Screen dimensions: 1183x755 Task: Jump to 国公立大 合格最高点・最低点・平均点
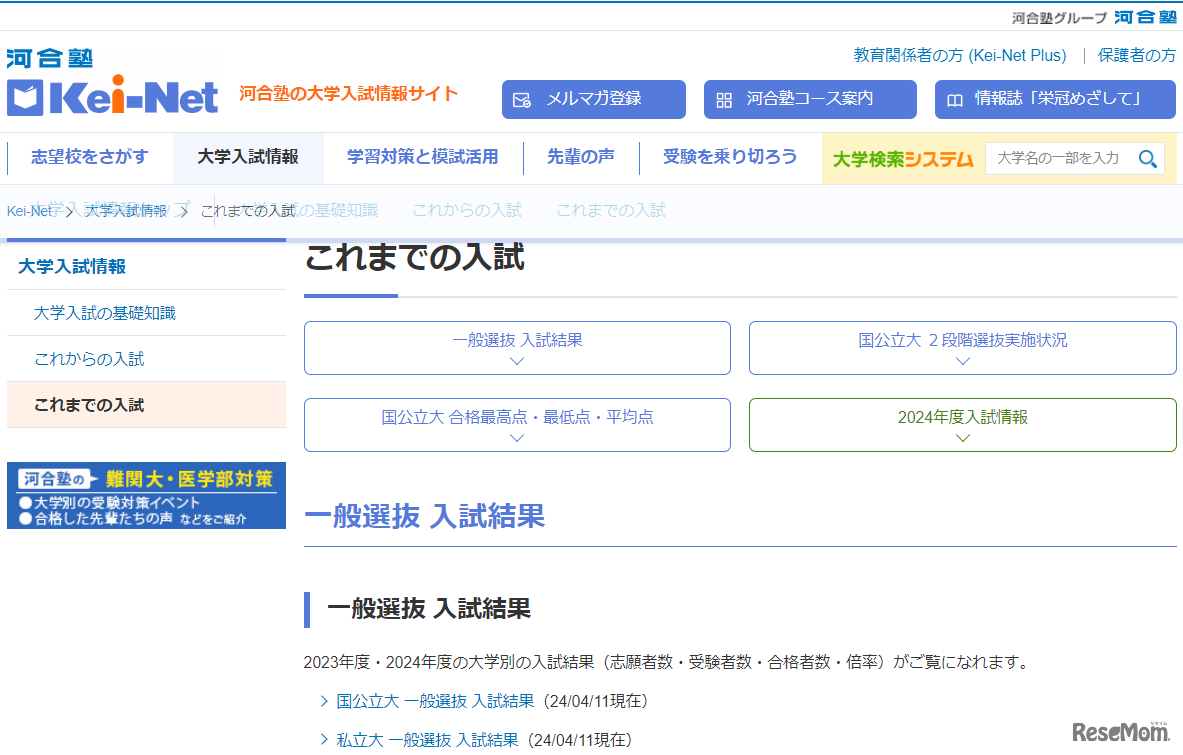click(517, 425)
